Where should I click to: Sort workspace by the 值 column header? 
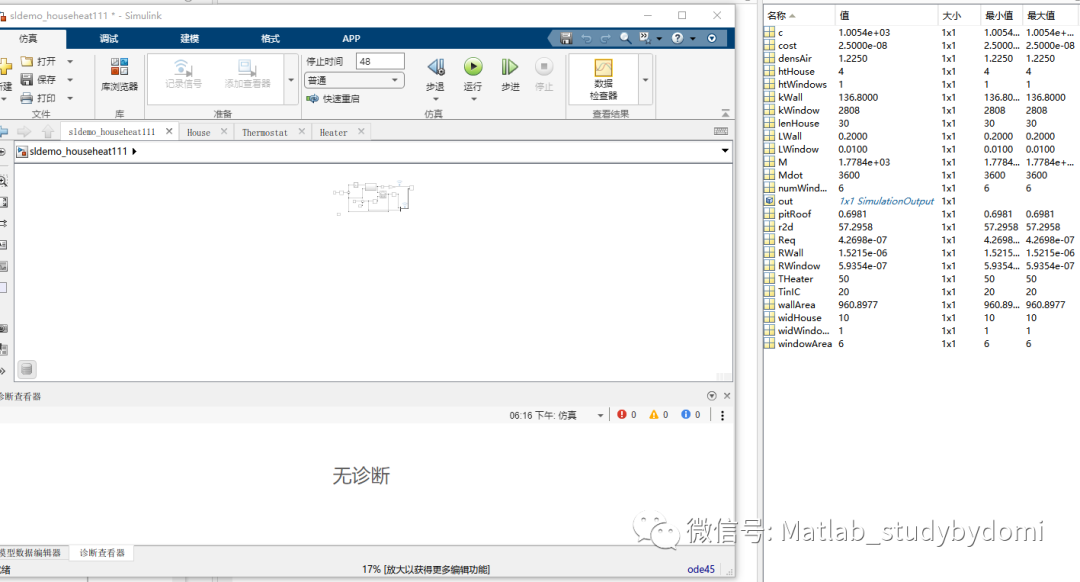click(x=886, y=16)
